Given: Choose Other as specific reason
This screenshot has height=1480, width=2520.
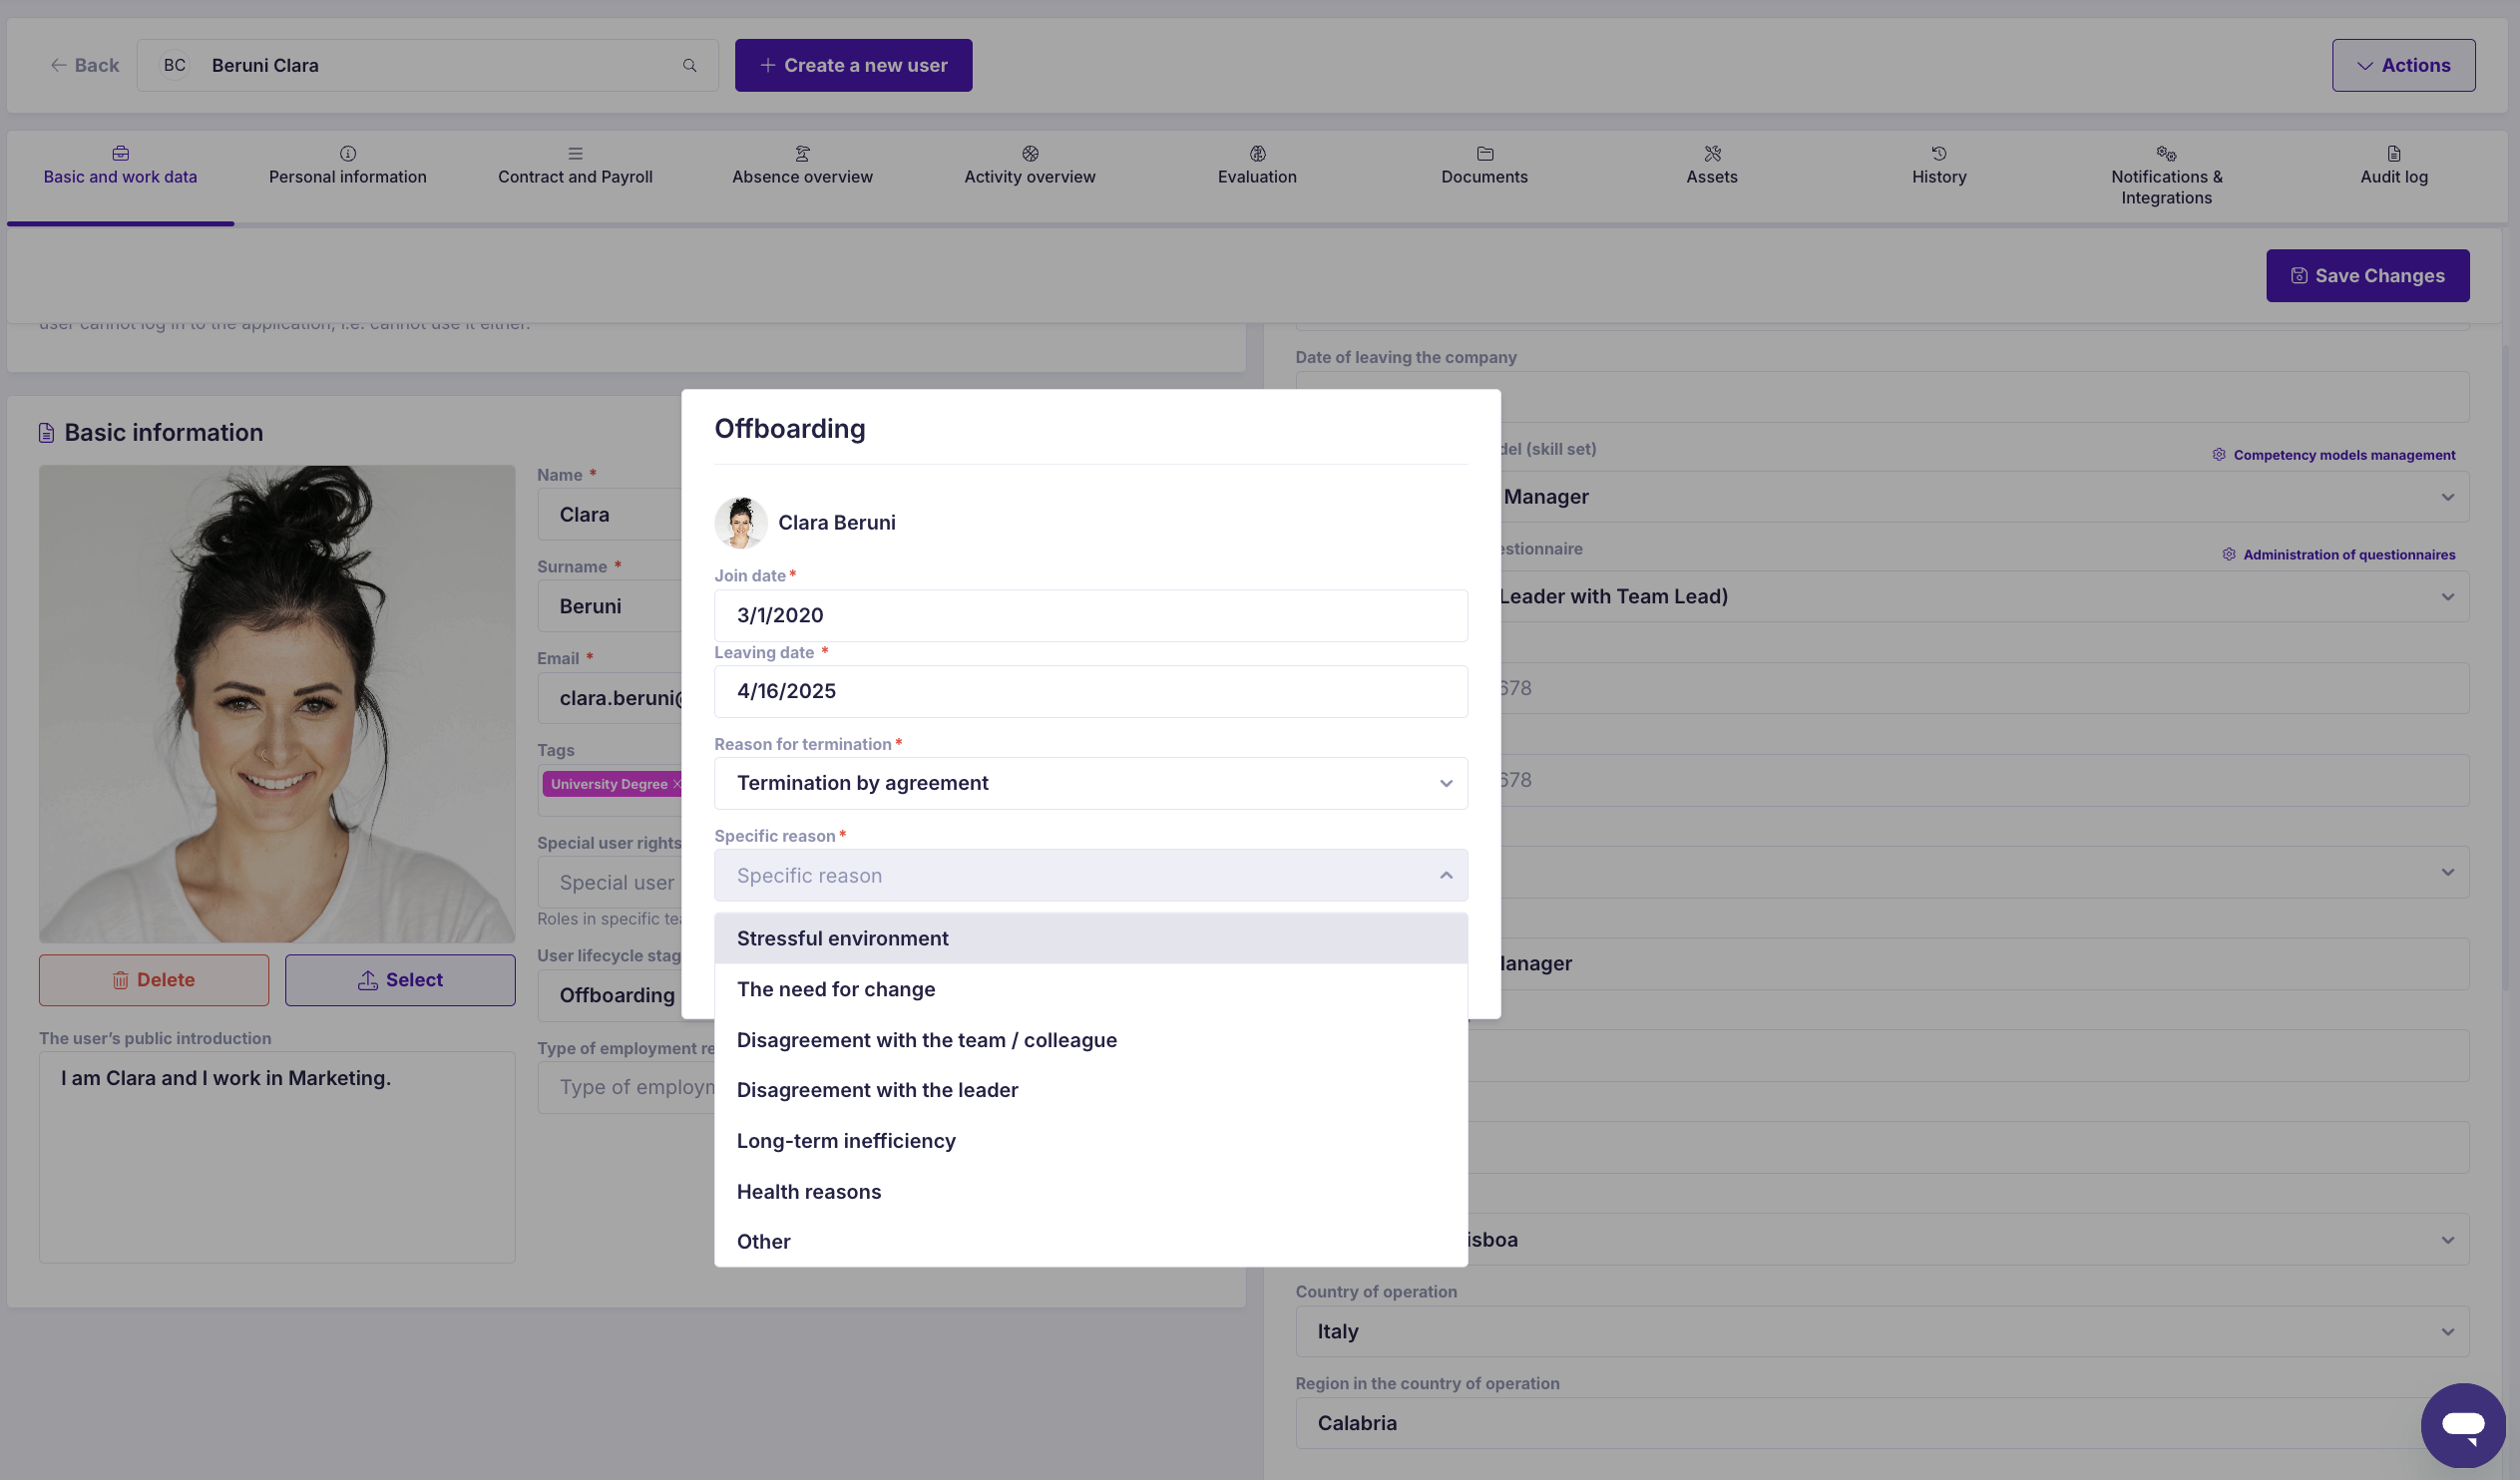Looking at the screenshot, I should (x=1090, y=1242).
